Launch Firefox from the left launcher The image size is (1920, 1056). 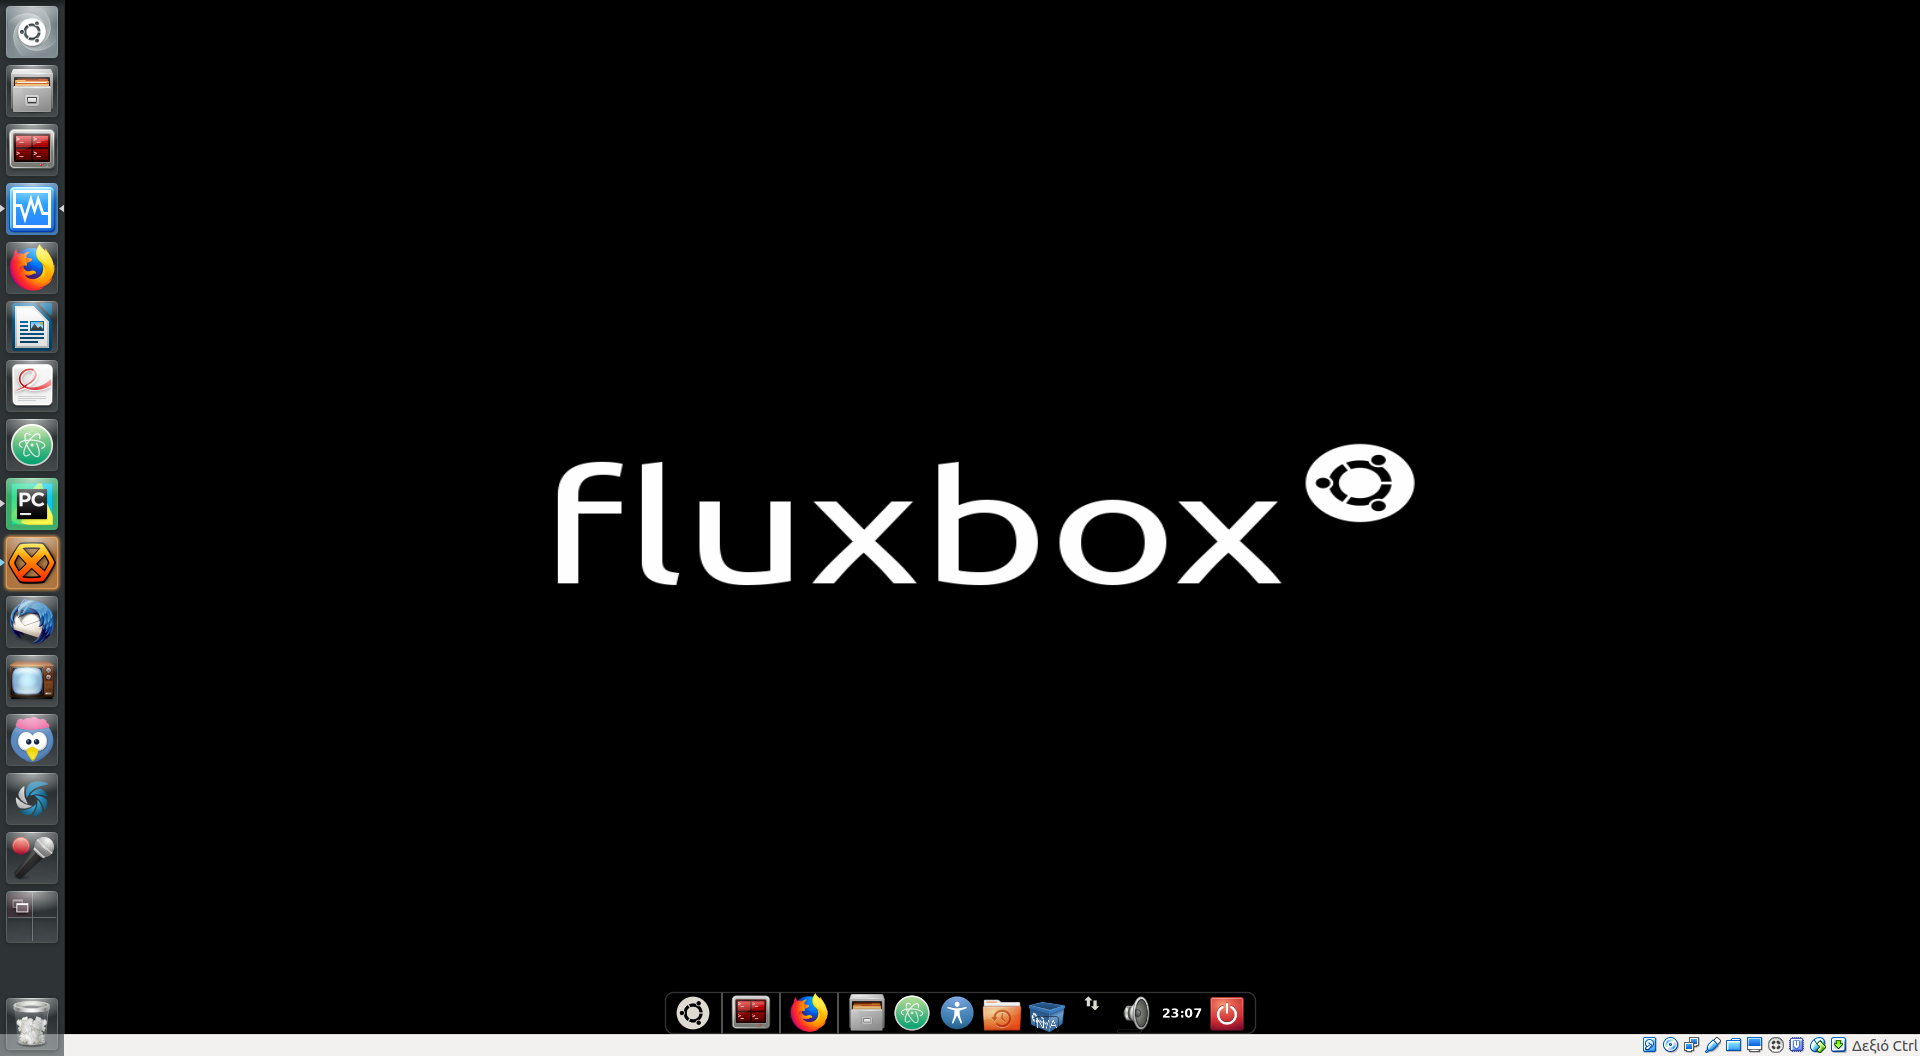[32, 268]
